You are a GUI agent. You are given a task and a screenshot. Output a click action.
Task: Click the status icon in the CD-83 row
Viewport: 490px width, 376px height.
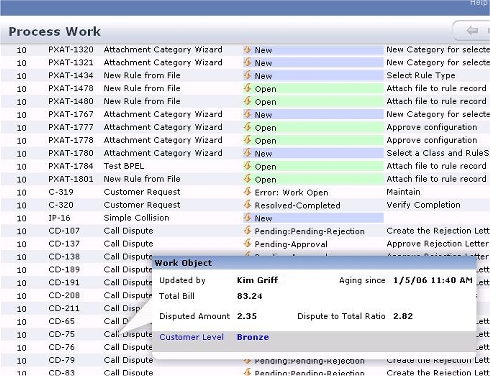[x=247, y=372]
